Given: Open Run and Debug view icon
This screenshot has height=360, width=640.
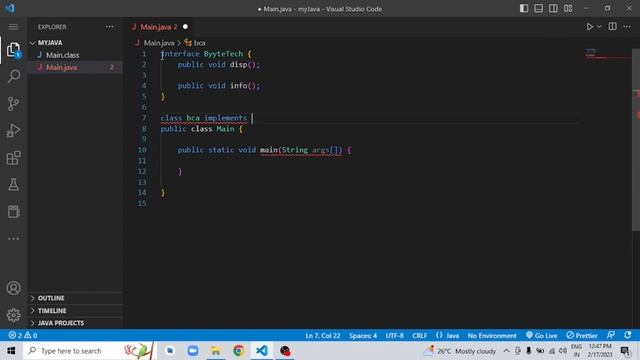Looking at the screenshot, I should tap(13, 131).
